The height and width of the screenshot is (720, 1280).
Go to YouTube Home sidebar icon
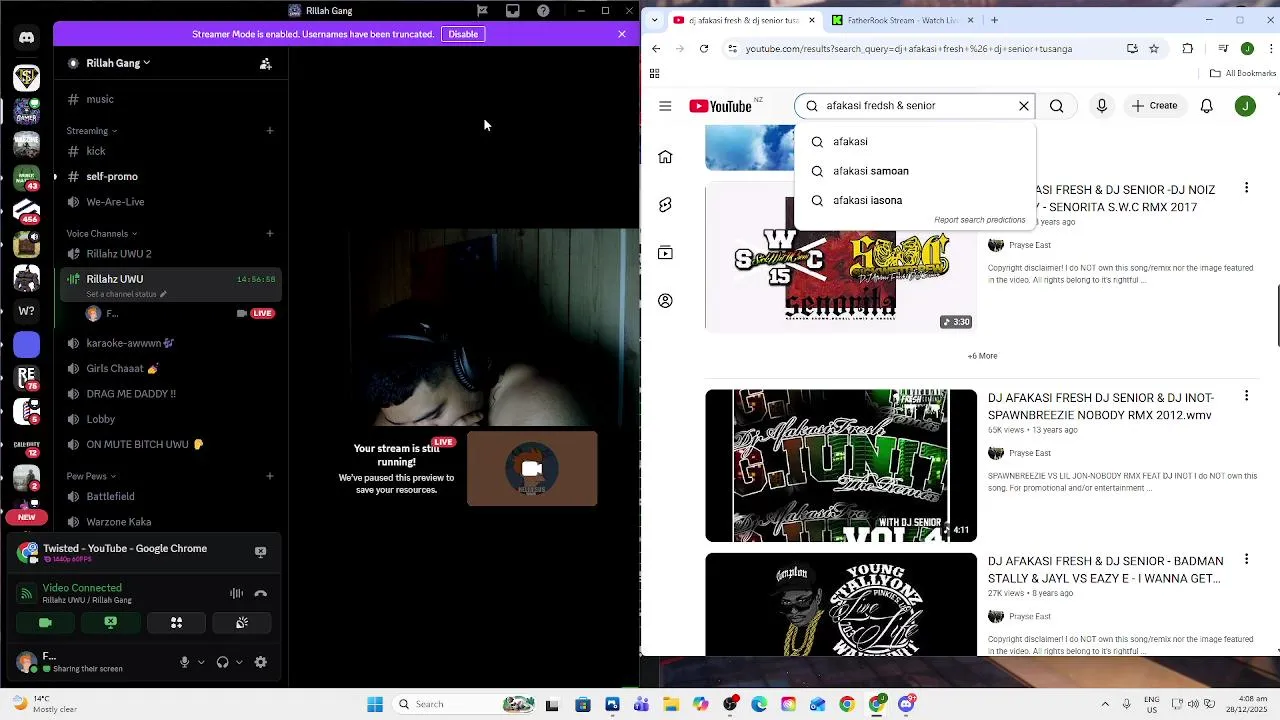[x=665, y=157]
